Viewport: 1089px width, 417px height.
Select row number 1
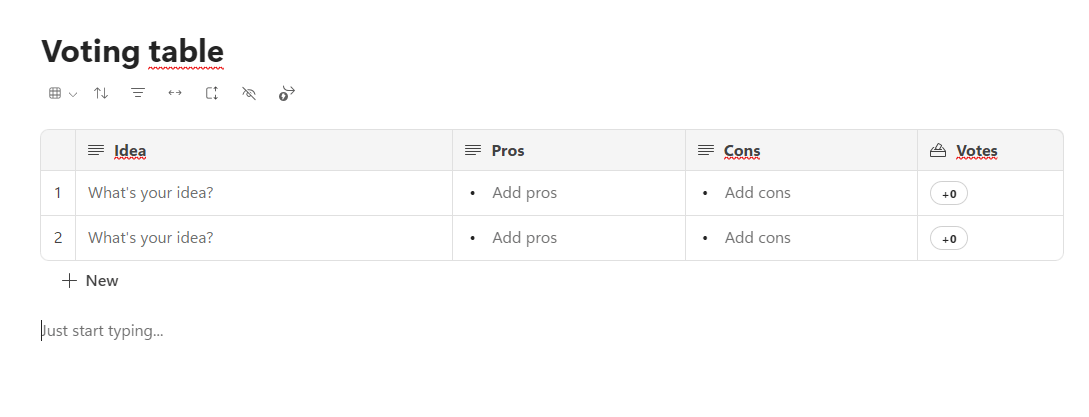click(58, 193)
